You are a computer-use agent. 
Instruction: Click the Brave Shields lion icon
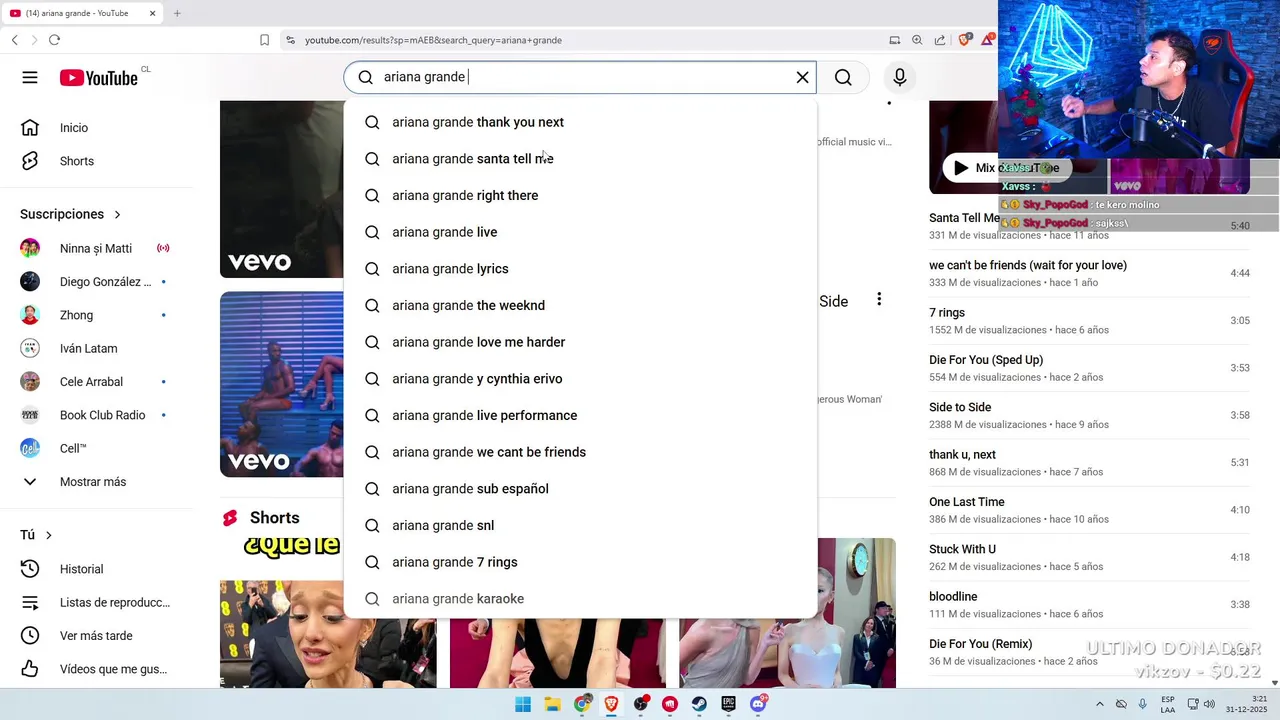(x=964, y=40)
